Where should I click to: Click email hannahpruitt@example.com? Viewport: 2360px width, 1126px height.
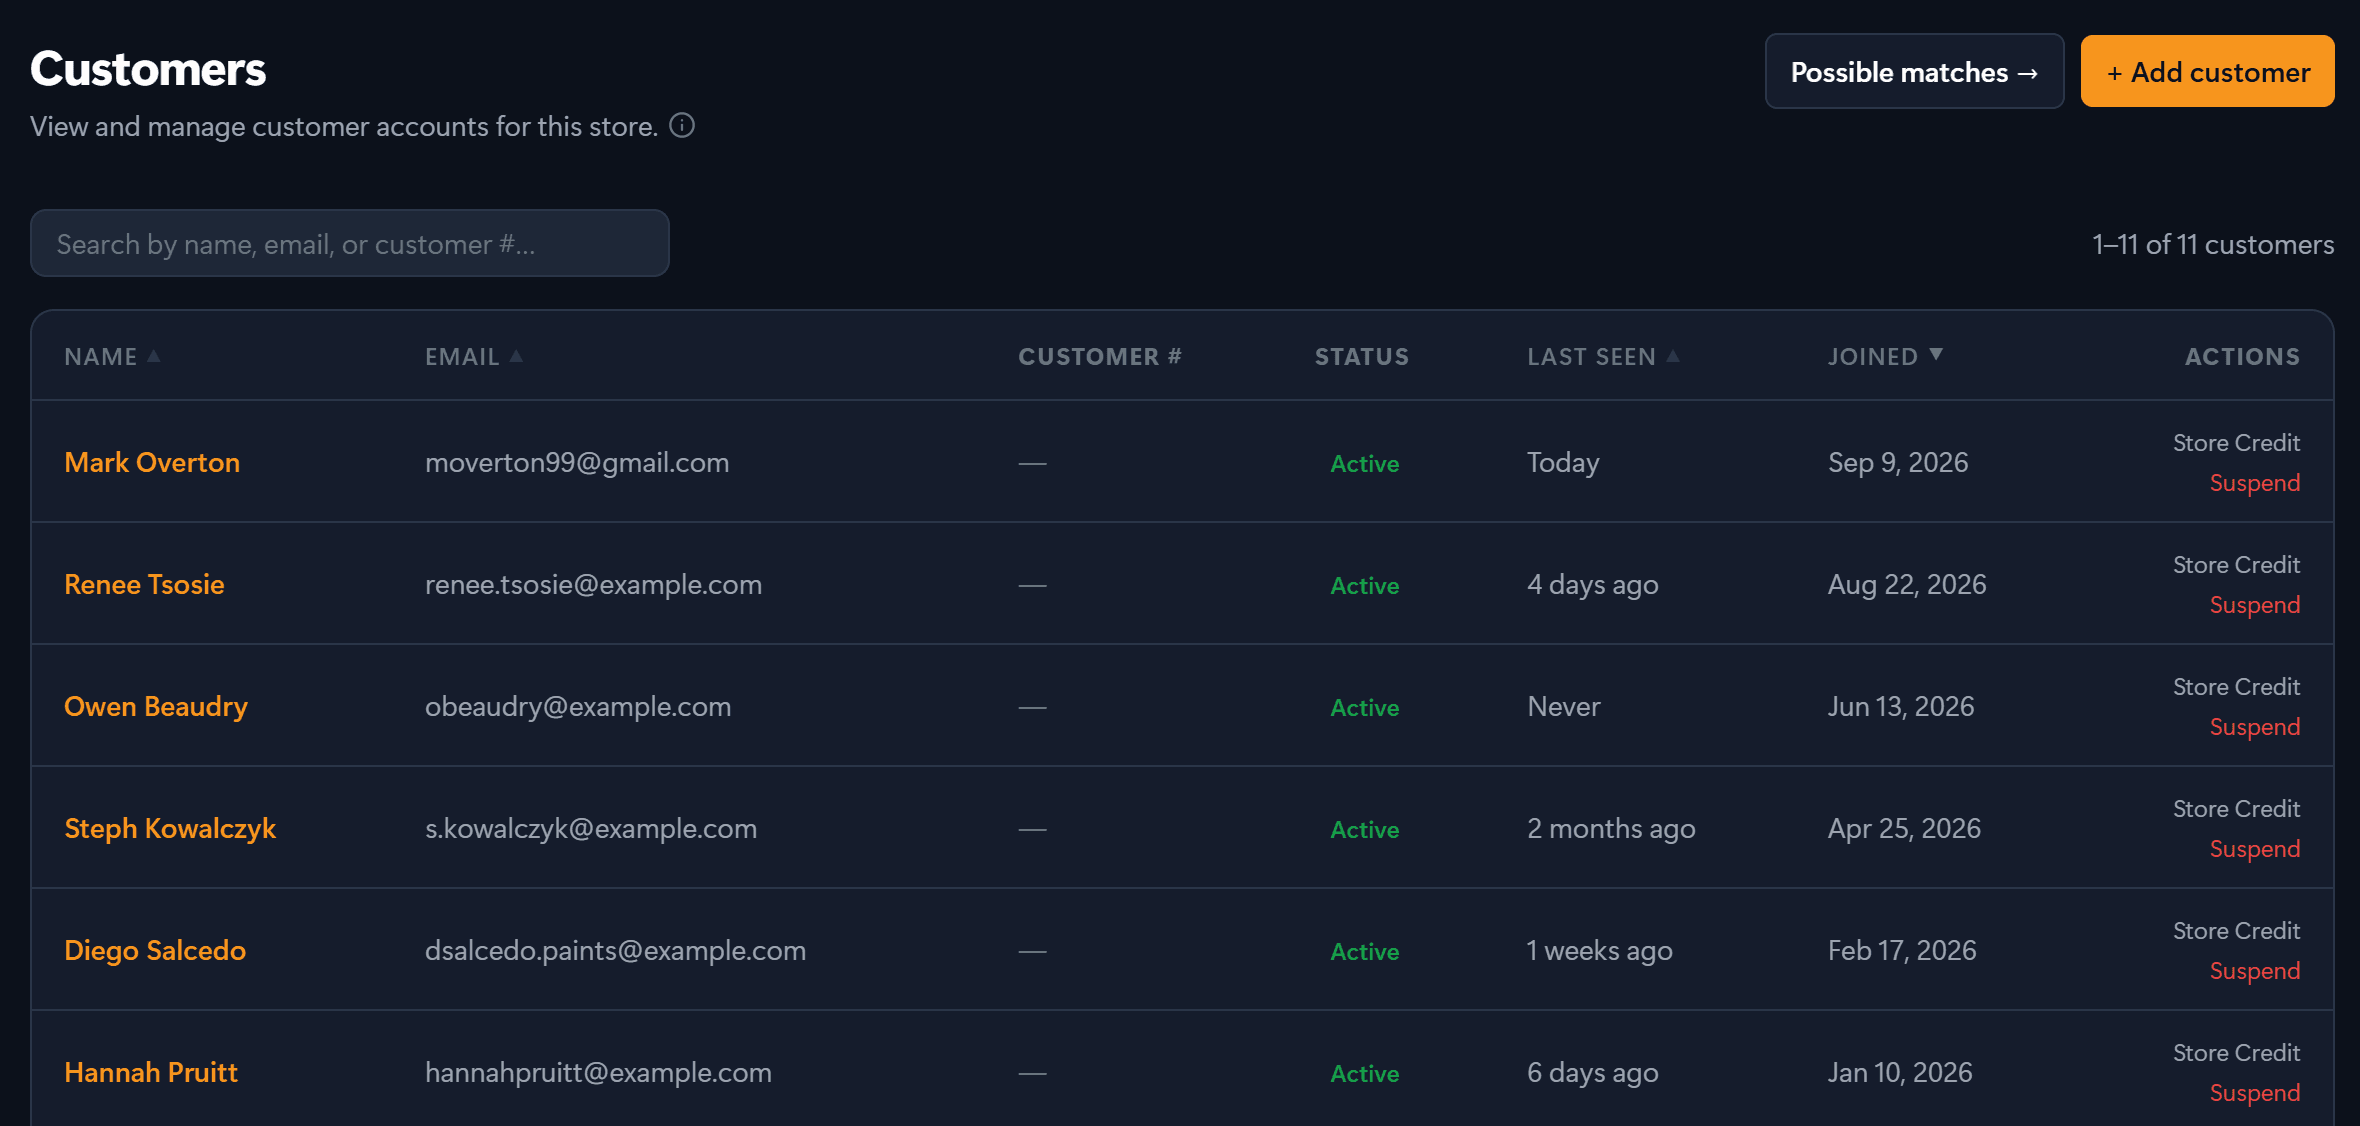point(598,1072)
